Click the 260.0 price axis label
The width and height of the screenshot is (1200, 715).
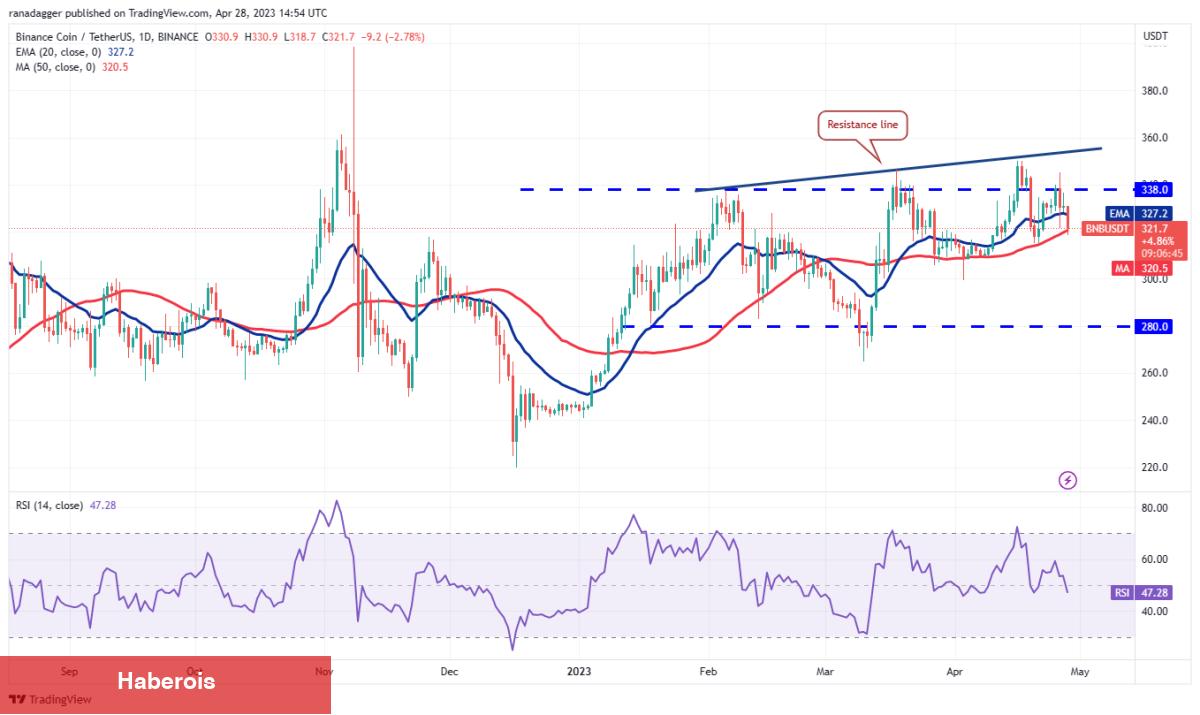pos(1156,373)
